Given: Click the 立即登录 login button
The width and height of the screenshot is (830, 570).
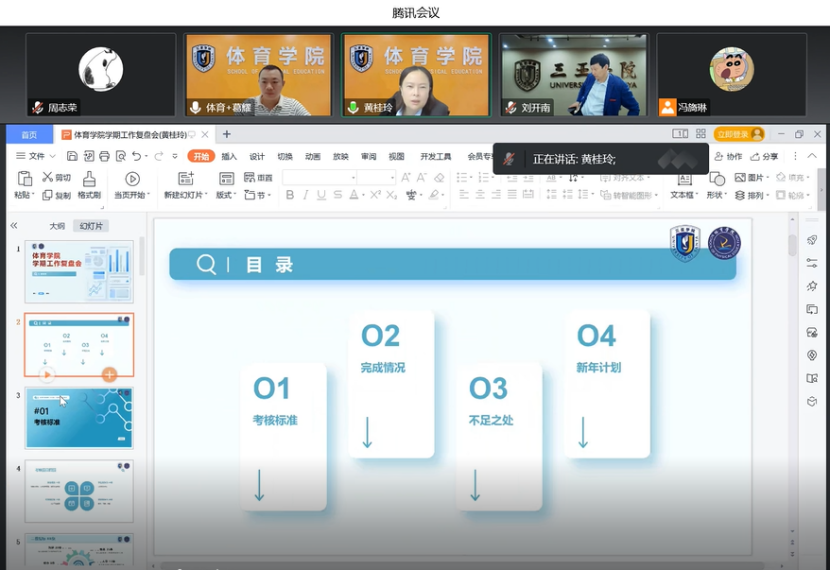Looking at the screenshot, I should (738, 134).
